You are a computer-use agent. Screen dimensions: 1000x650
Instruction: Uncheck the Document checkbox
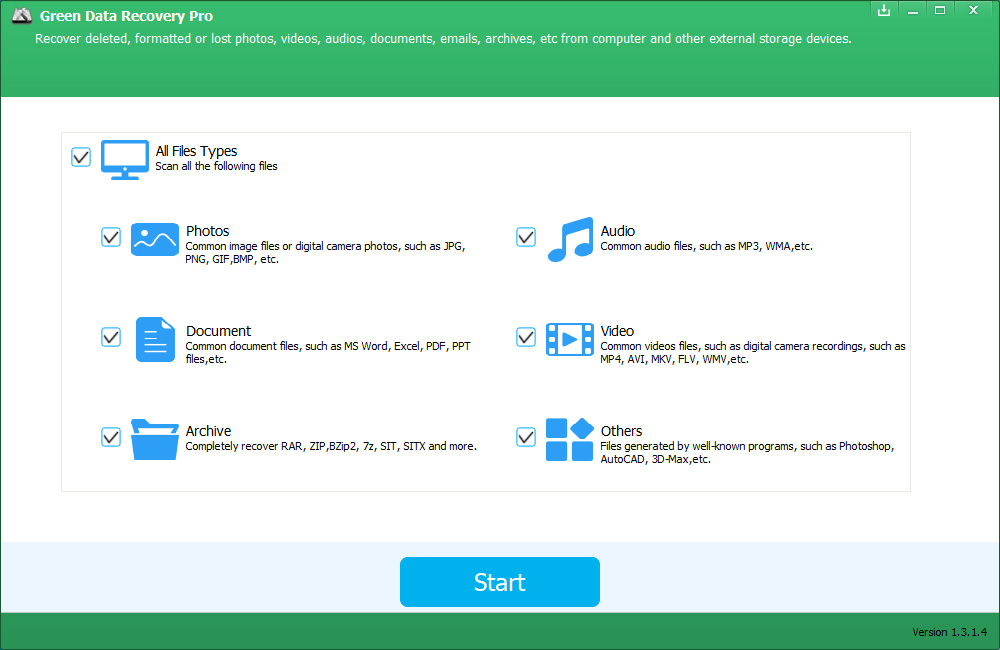111,337
